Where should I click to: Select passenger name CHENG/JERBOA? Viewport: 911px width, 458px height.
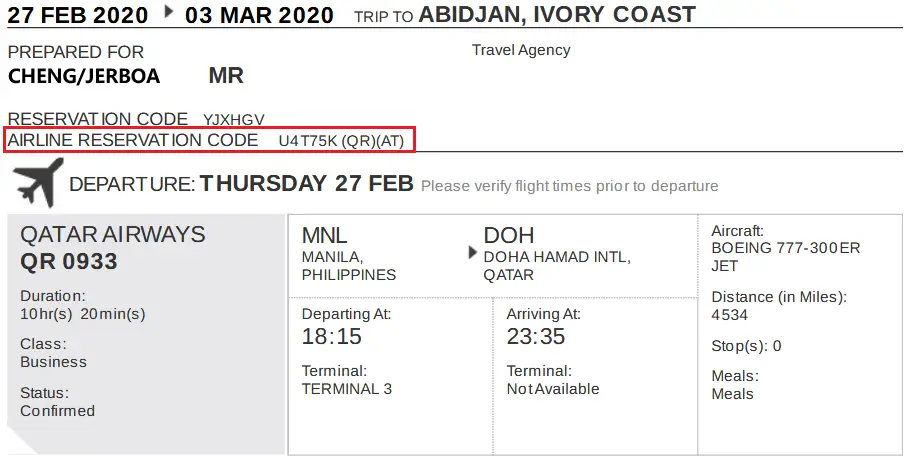pyautogui.click(x=84, y=76)
